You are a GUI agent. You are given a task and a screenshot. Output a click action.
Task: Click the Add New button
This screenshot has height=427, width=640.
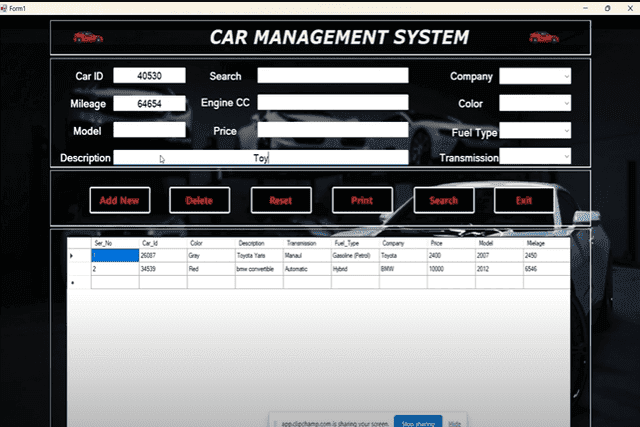(120, 200)
